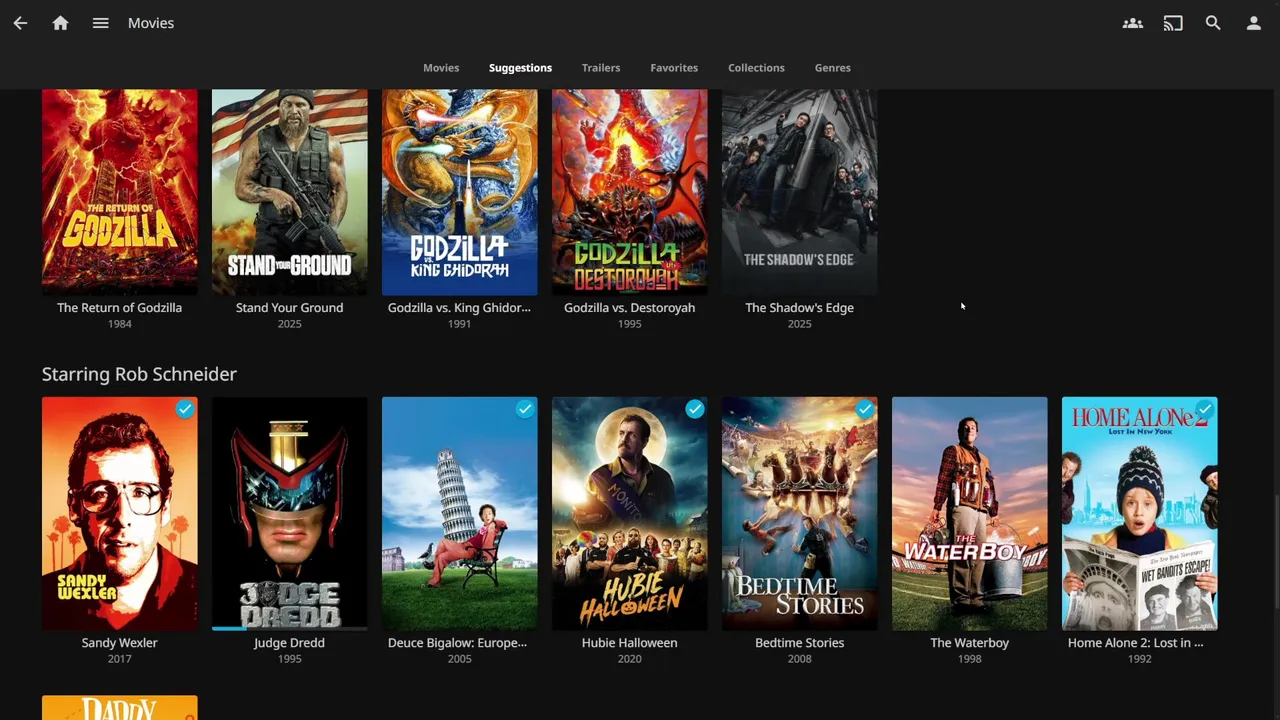
Task: Open Sandy Wexler title link
Action: (x=119, y=643)
